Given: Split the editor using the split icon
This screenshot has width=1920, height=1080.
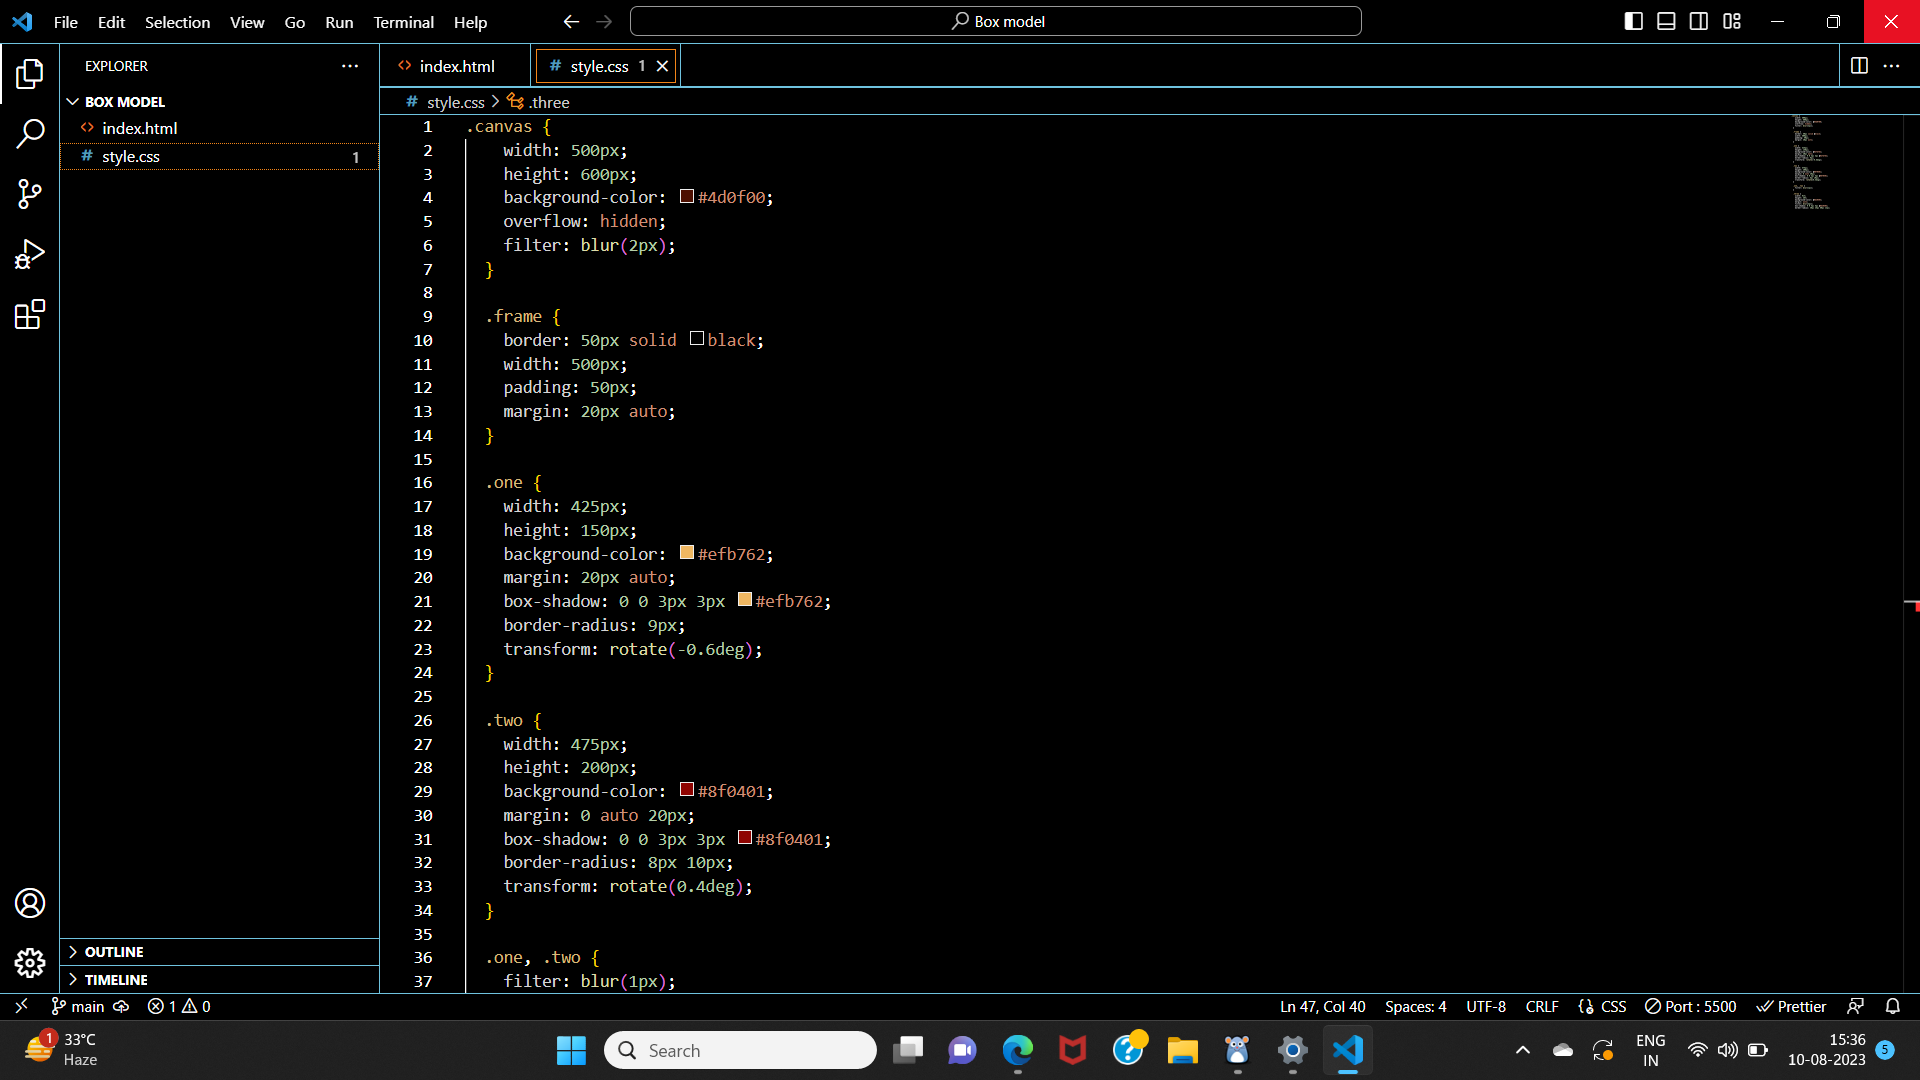Looking at the screenshot, I should pos(1861,66).
